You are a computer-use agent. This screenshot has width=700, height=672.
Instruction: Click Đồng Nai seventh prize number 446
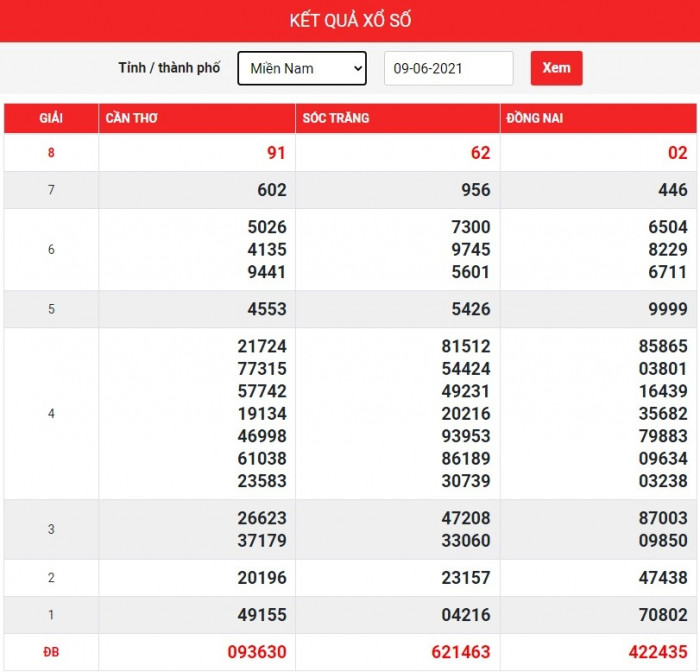pos(672,190)
